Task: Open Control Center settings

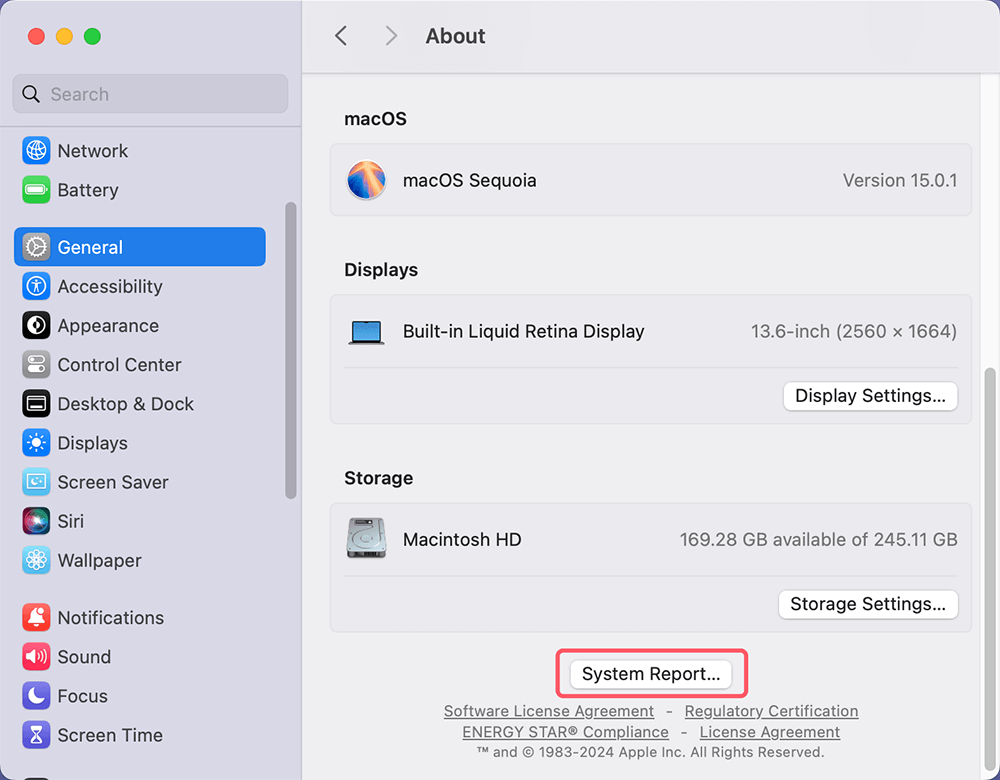Action: 119,364
